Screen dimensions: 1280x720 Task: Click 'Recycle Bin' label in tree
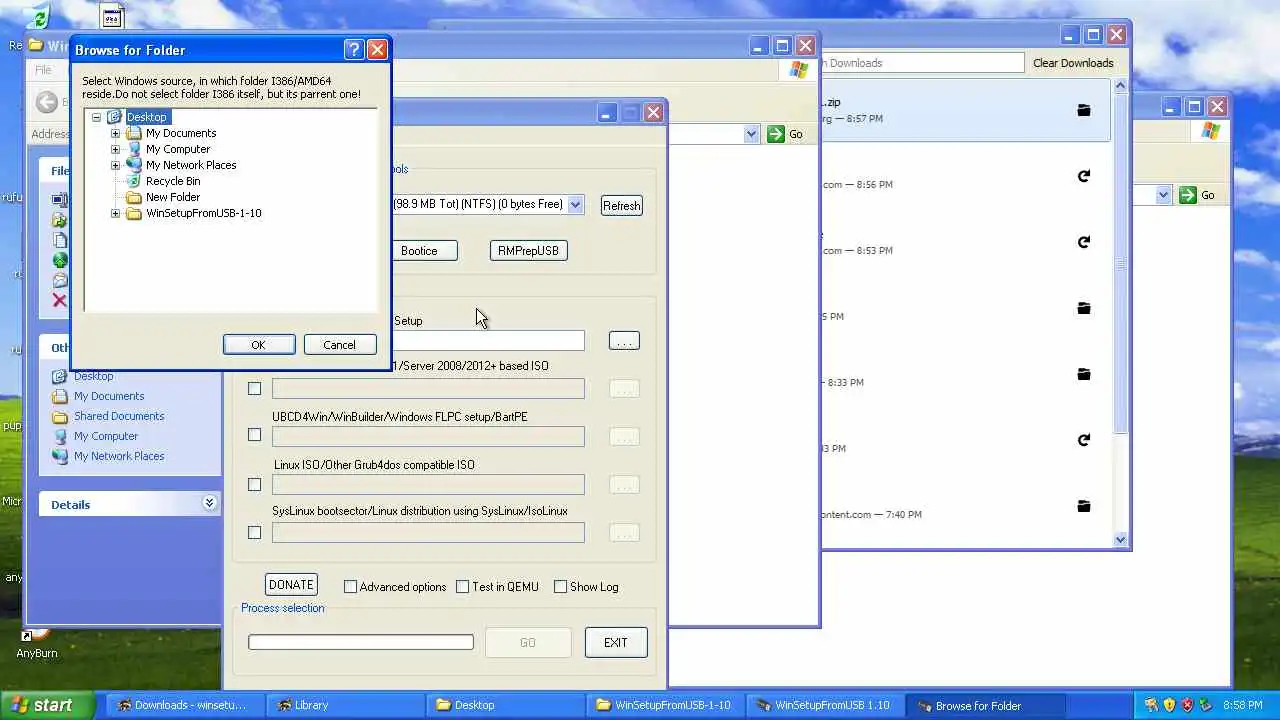173,181
